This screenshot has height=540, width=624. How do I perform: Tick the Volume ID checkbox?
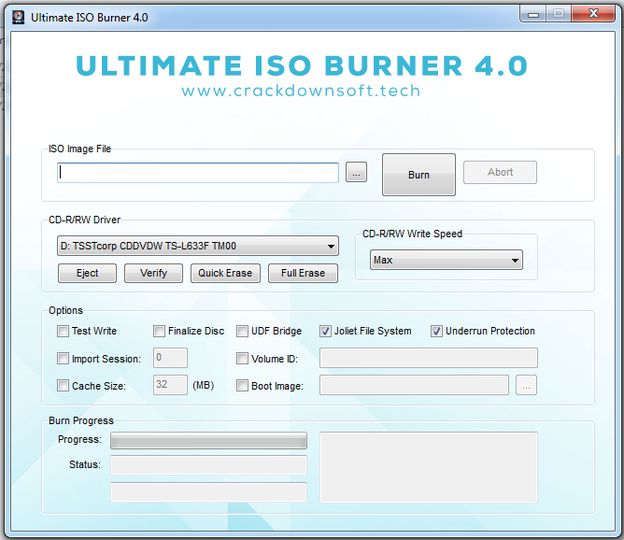click(242, 359)
